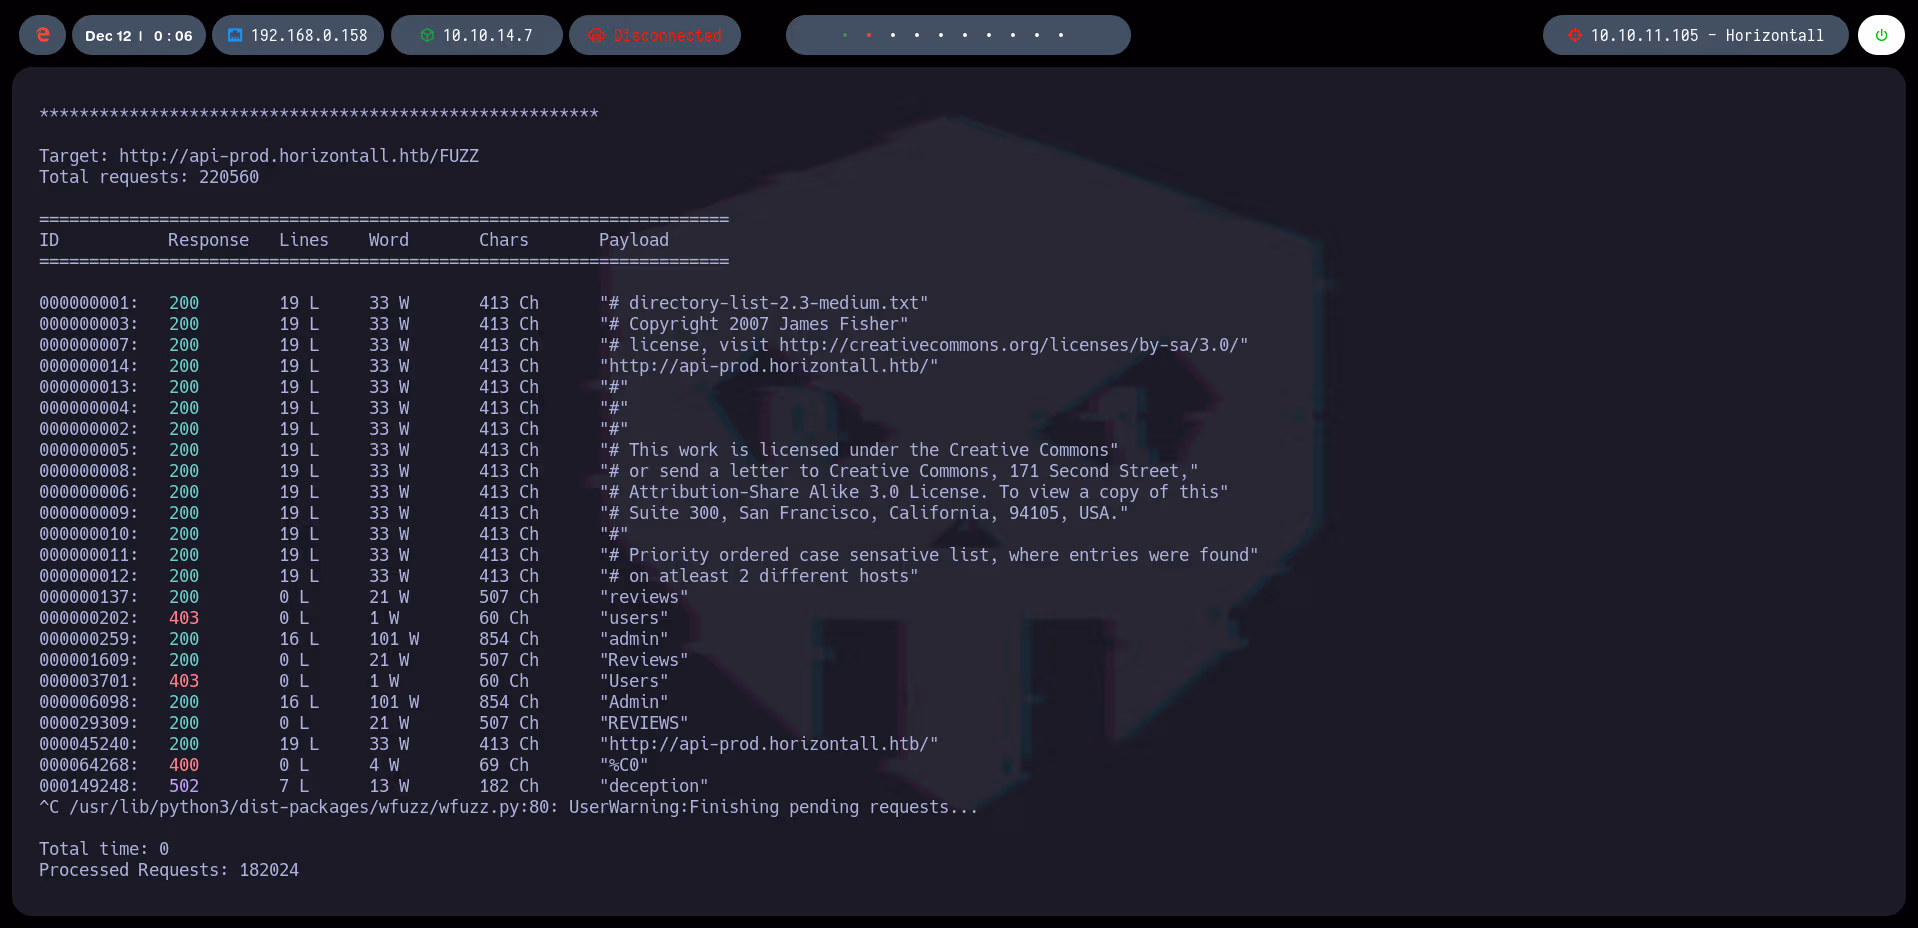1918x928 pixels.
Task: Click the Total requests: 220560 text
Action: [148, 177]
